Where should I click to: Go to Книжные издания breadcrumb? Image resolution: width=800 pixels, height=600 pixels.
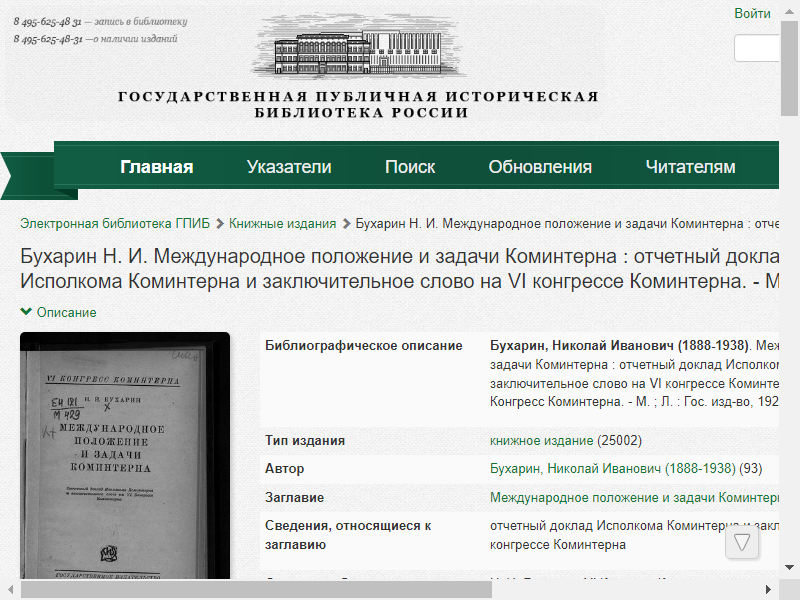click(282, 223)
